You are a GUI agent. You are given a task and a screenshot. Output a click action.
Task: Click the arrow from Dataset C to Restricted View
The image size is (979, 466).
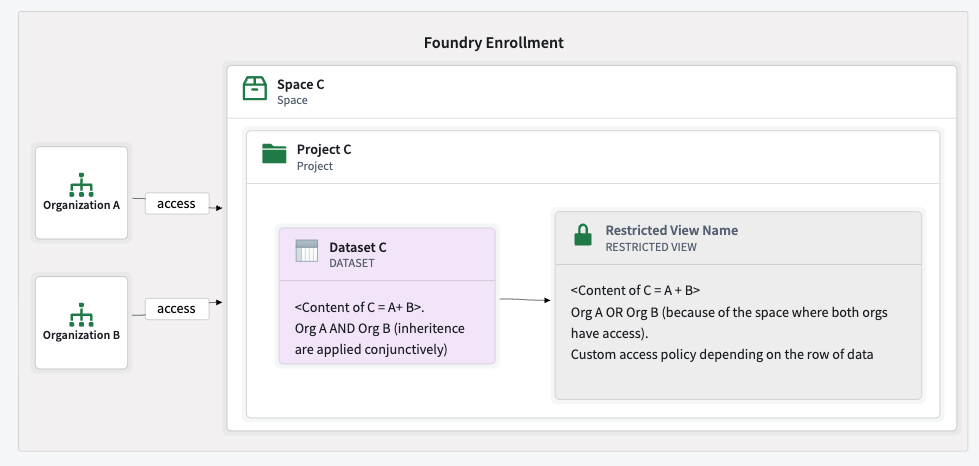click(x=524, y=299)
